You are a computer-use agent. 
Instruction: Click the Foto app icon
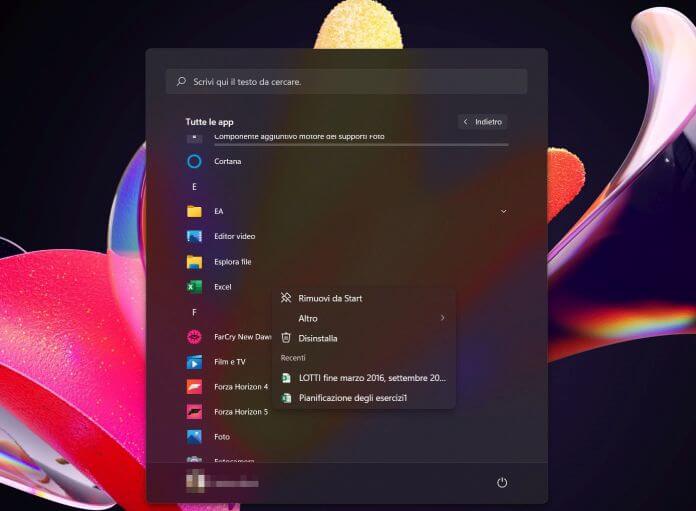194,437
